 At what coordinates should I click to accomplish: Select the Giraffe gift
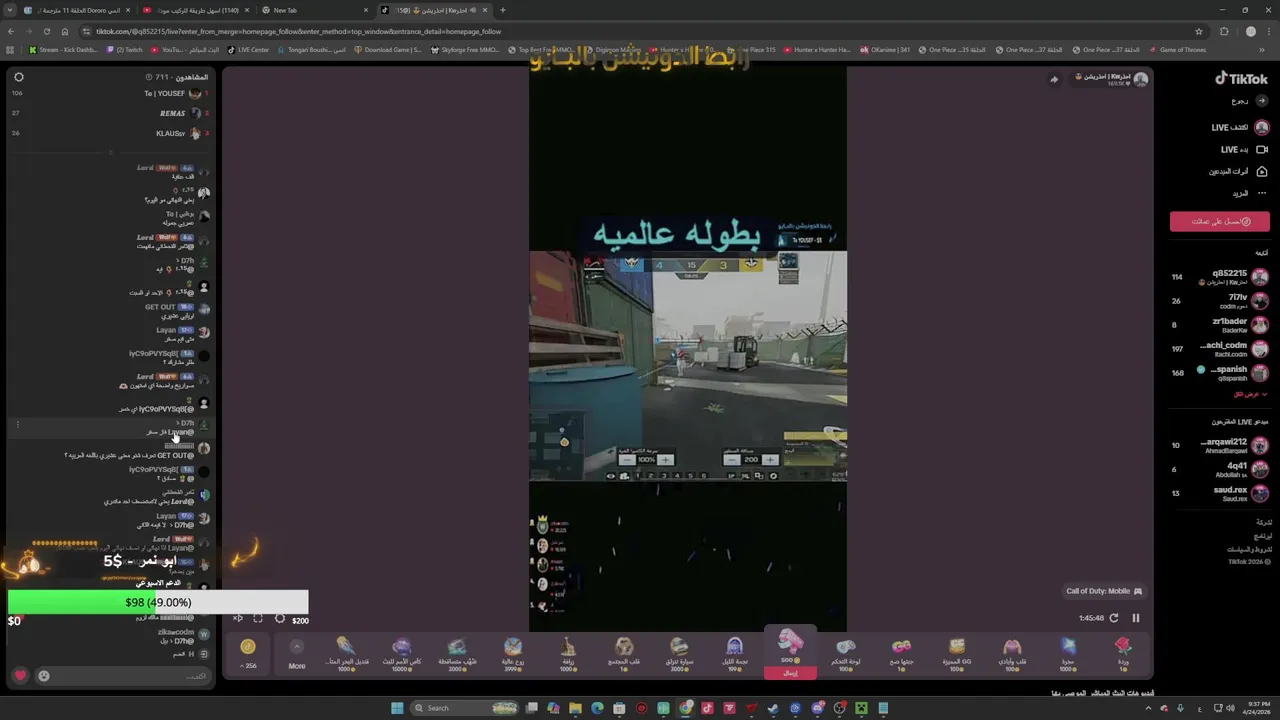pos(568,653)
